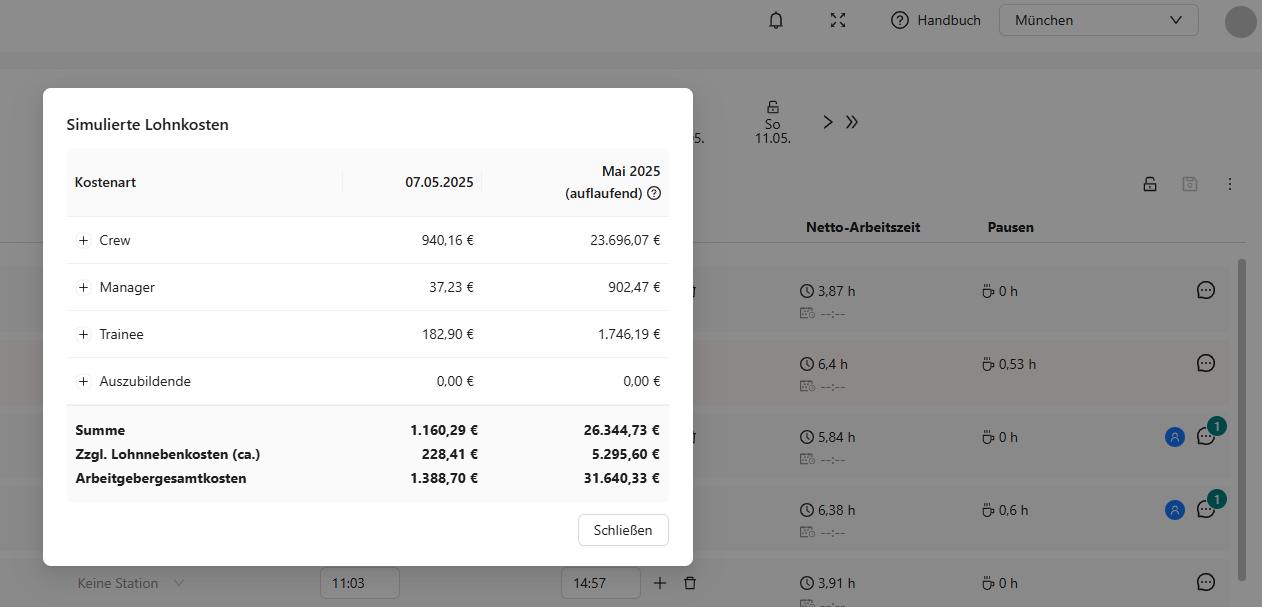Delete the shift via trash icon
This screenshot has height=607, width=1262.
690,583
